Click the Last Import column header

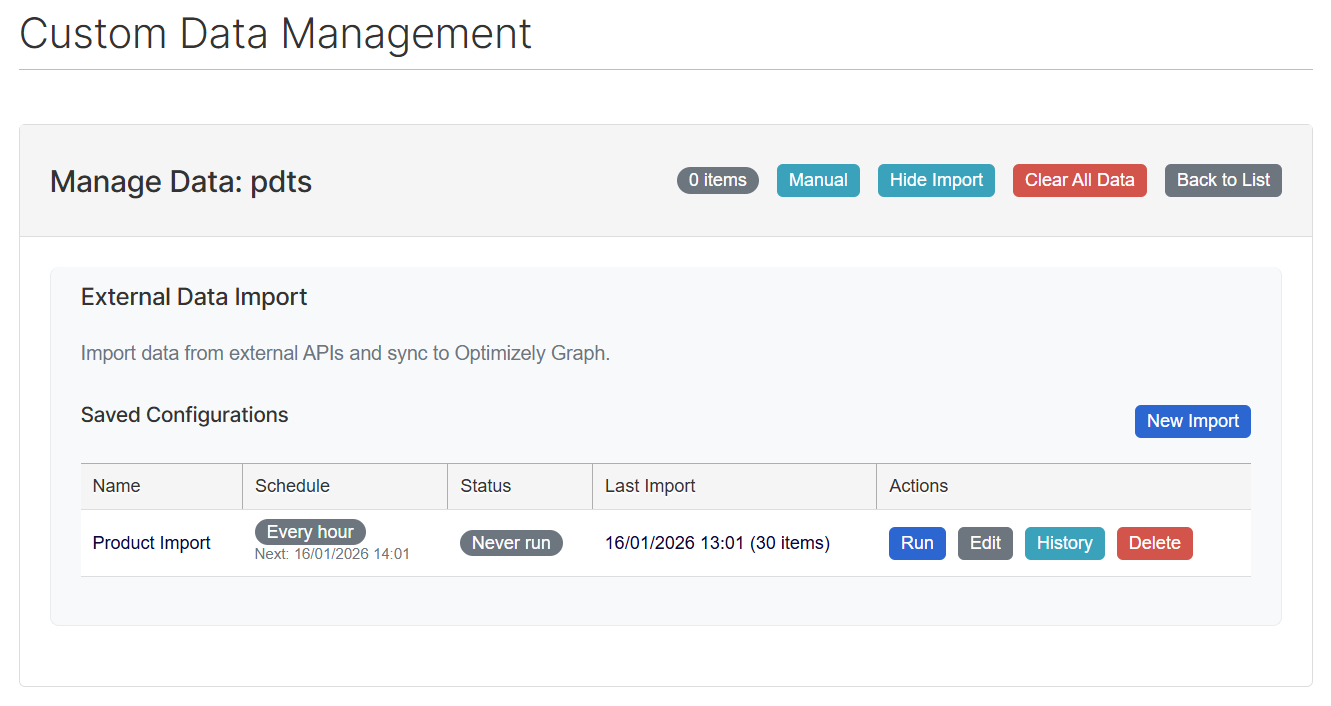coord(650,486)
